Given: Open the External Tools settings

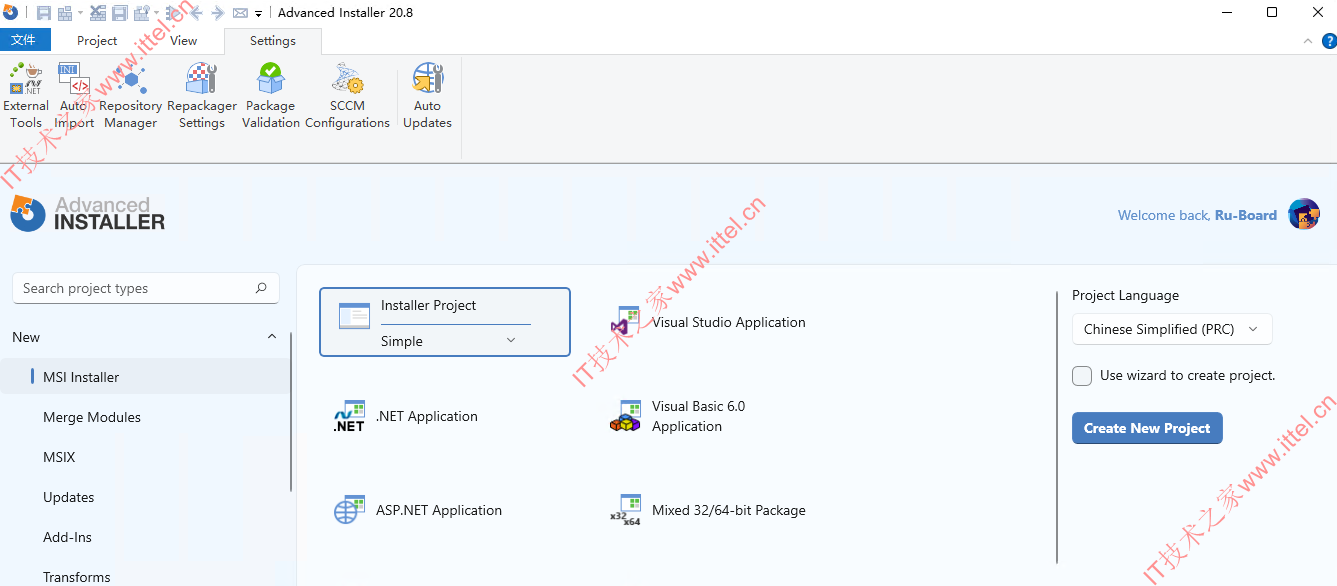Looking at the screenshot, I should [26, 96].
